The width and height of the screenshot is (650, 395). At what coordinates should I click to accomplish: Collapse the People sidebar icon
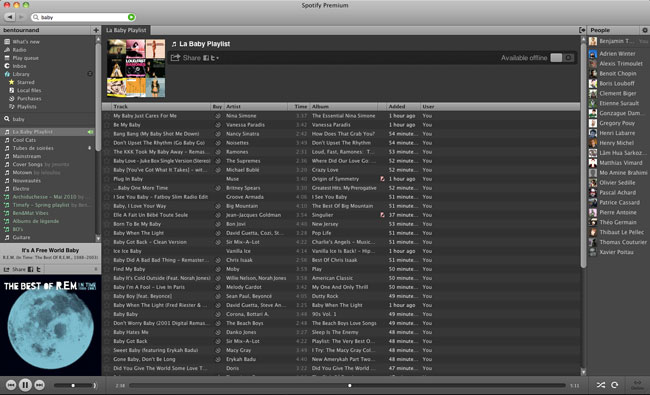click(582, 30)
